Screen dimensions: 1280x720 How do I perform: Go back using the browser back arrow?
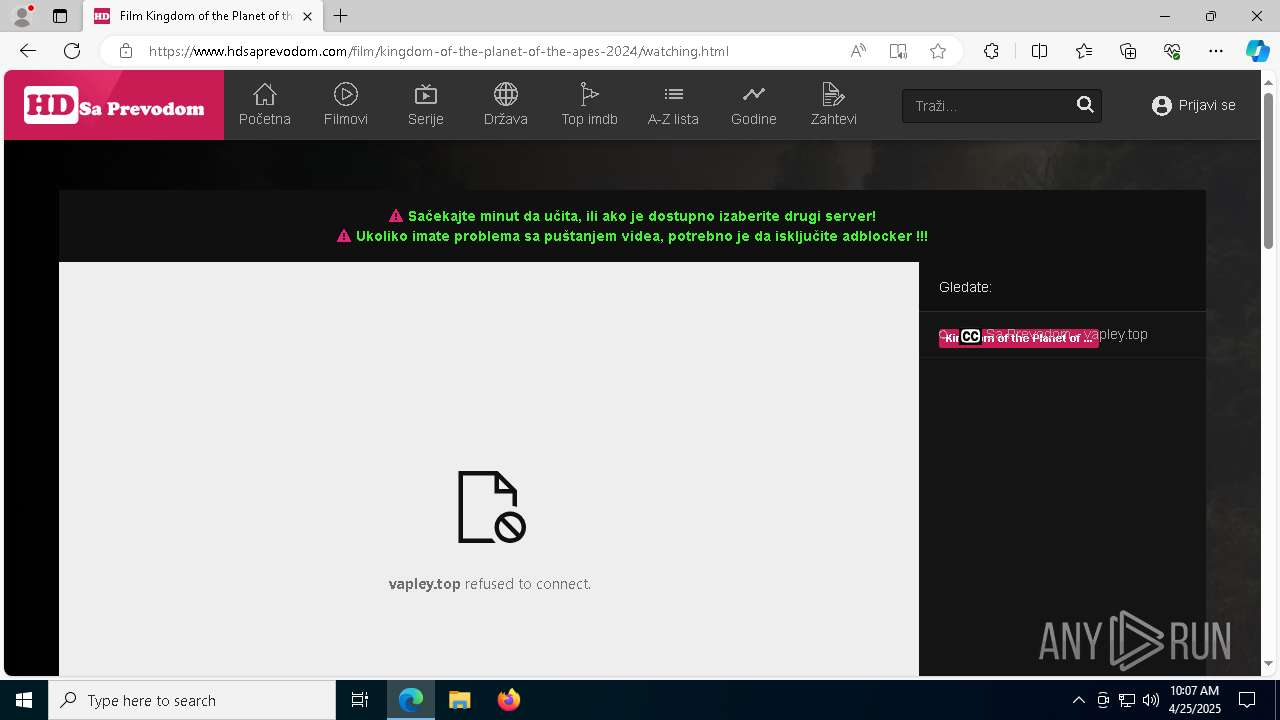28,51
